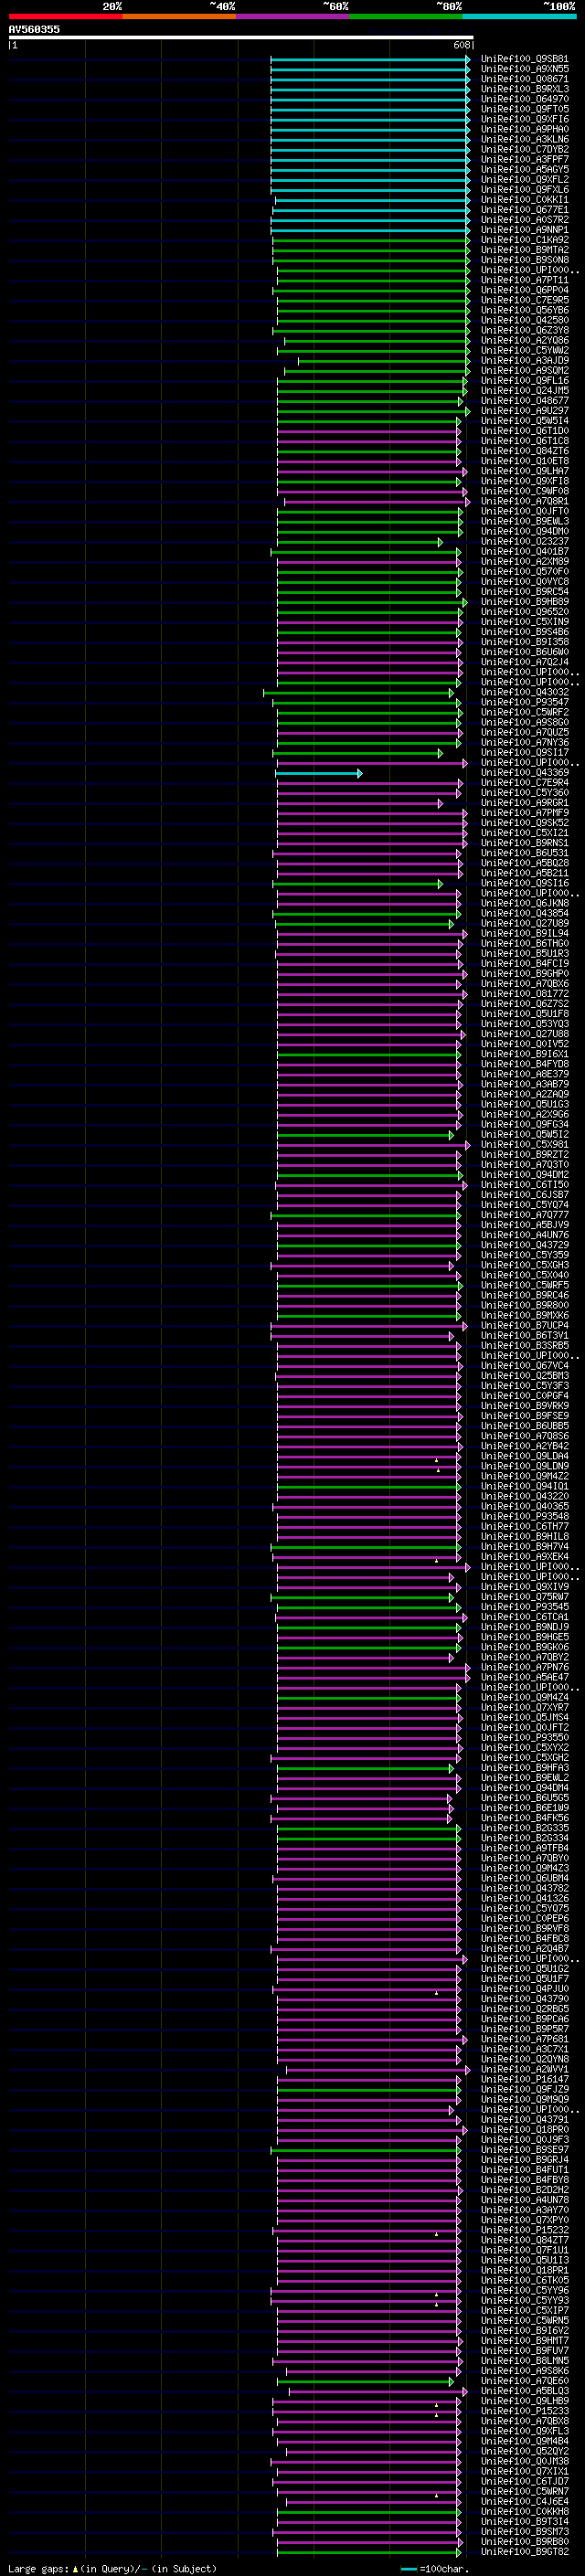Viewport: 585px width, 2576px height.
Task: Click the UniRef100_A9SQM2 label
Action: coord(524,371)
